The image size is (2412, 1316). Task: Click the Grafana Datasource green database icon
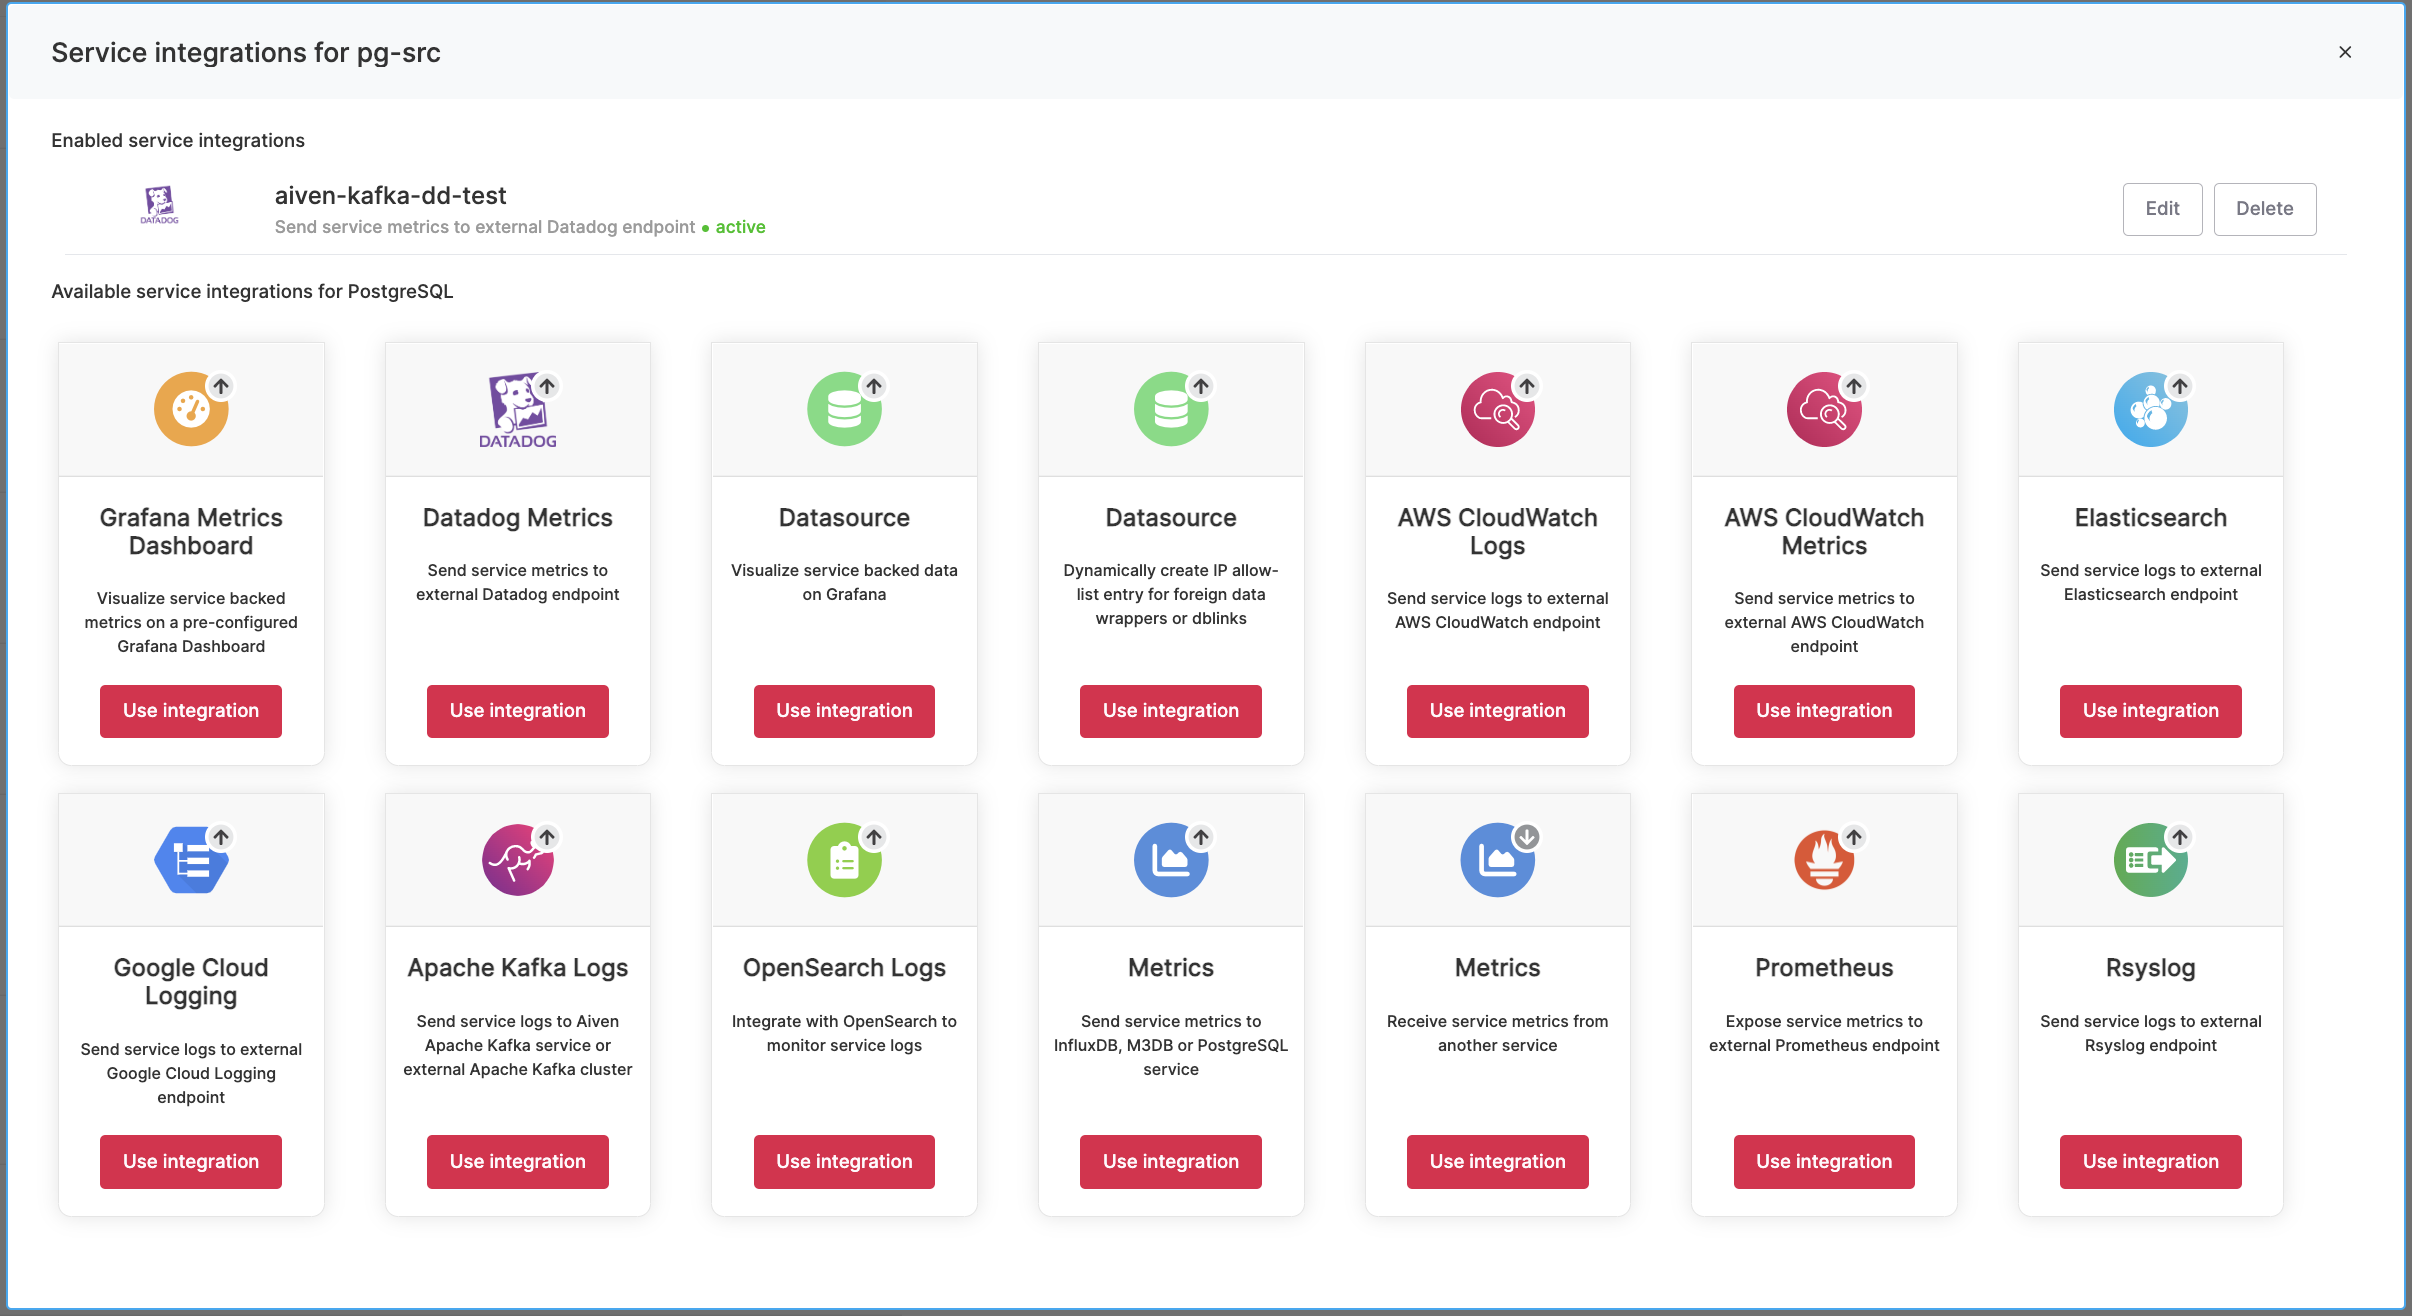tap(844, 409)
